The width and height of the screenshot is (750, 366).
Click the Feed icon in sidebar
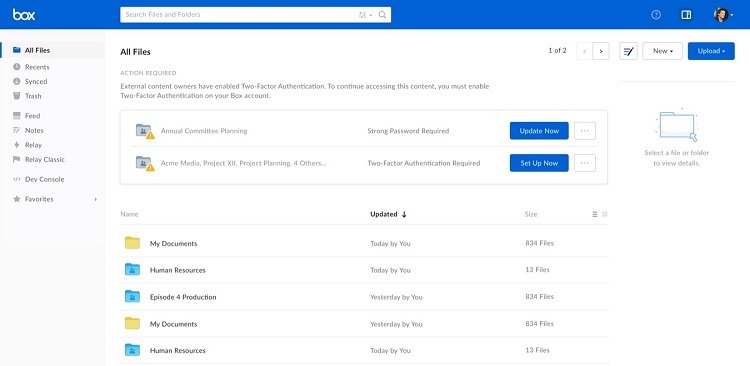[x=17, y=116]
